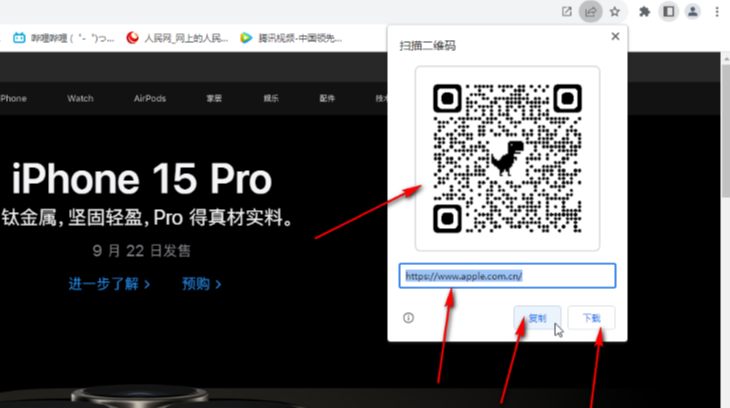Open the iPhone navigation item
730x408 pixels.
pos(13,98)
